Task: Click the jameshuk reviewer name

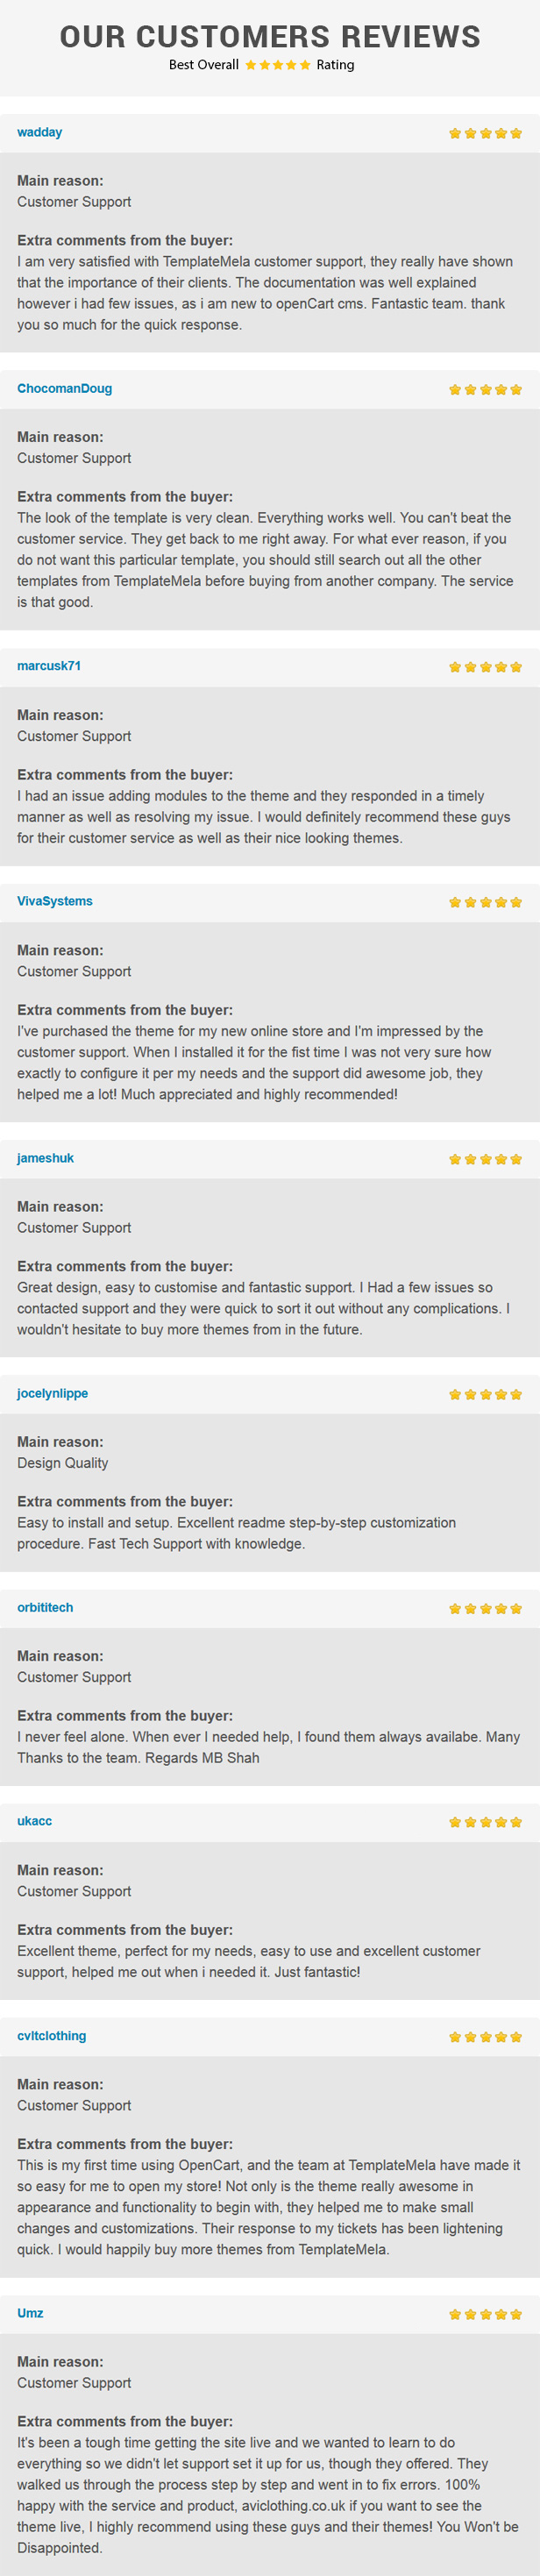Action: [x=45, y=1157]
